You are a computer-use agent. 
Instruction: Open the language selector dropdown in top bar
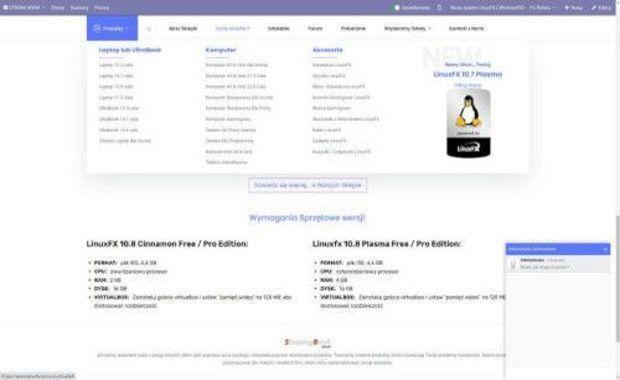click(542, 8)
